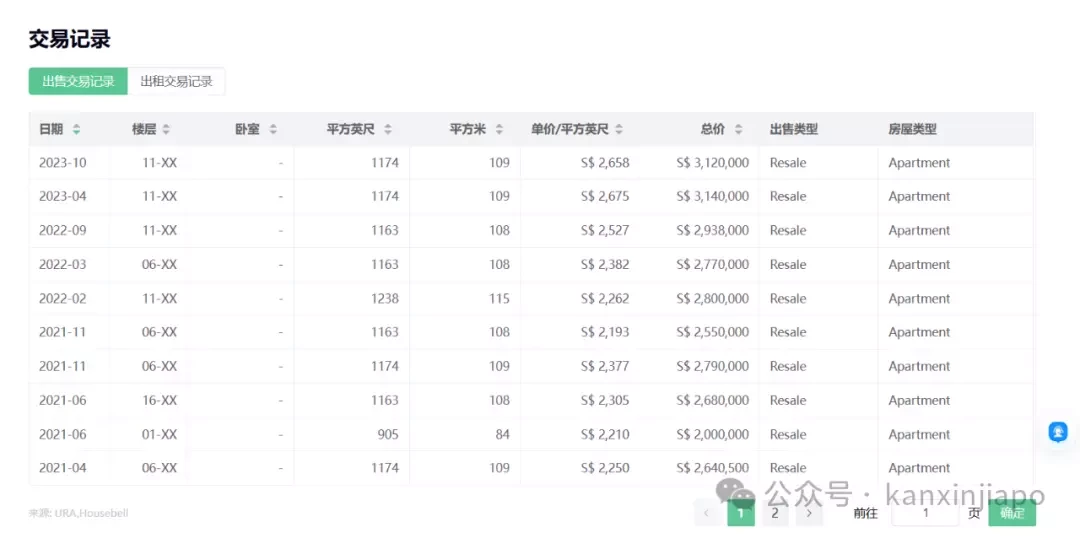Screen dimensions: 1080x538
Task: Click the 交易记录 heading
Action: [x=70, y=39]
